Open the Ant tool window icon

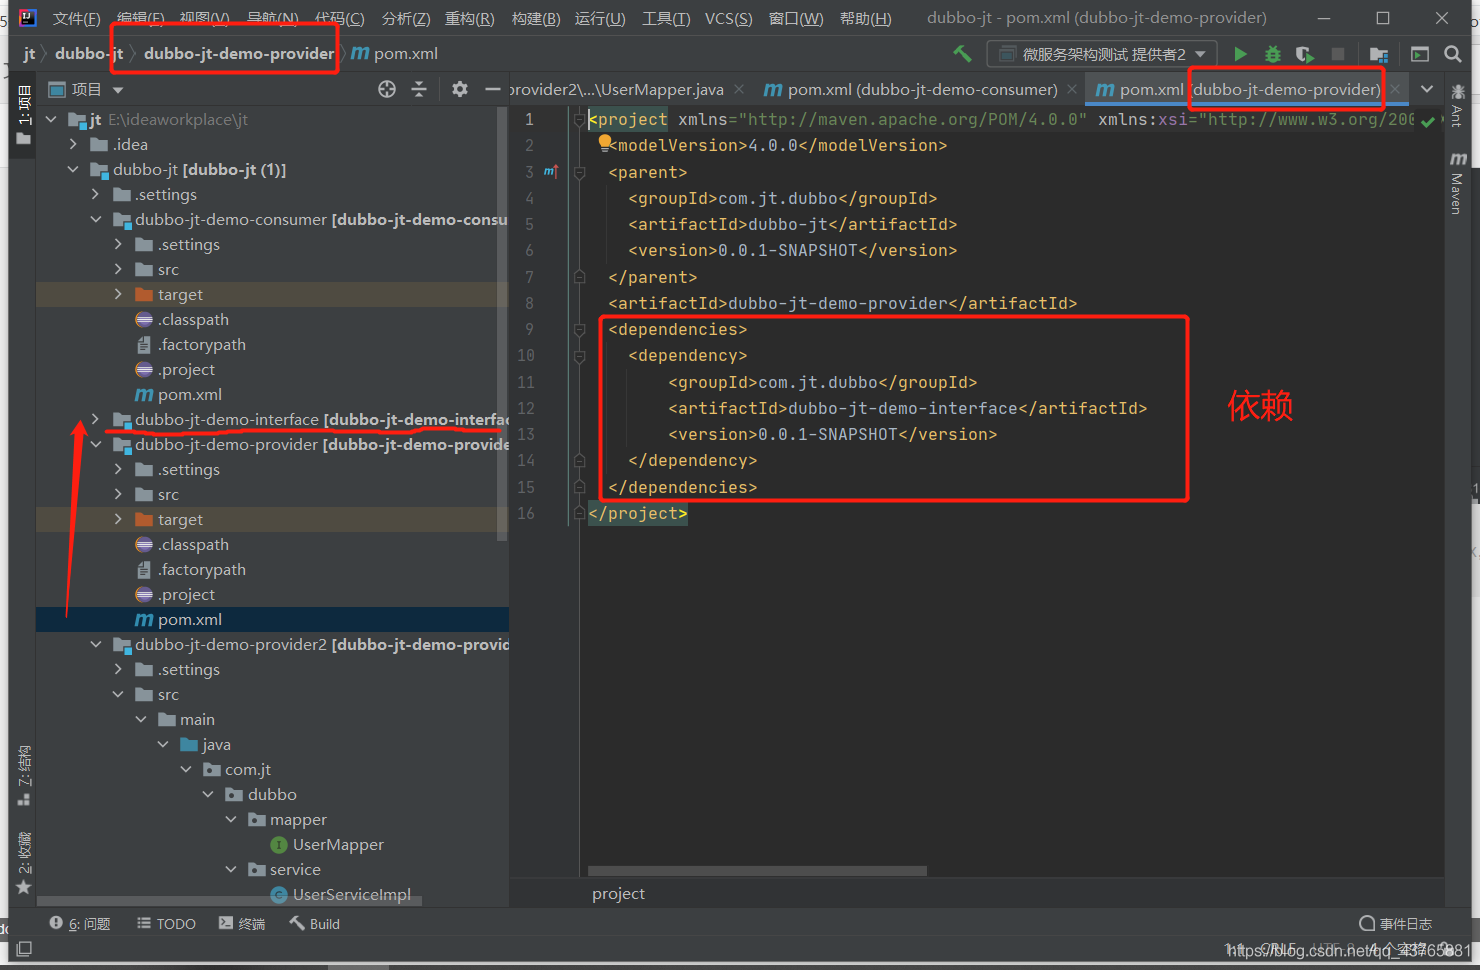[x=1458, y=104]
